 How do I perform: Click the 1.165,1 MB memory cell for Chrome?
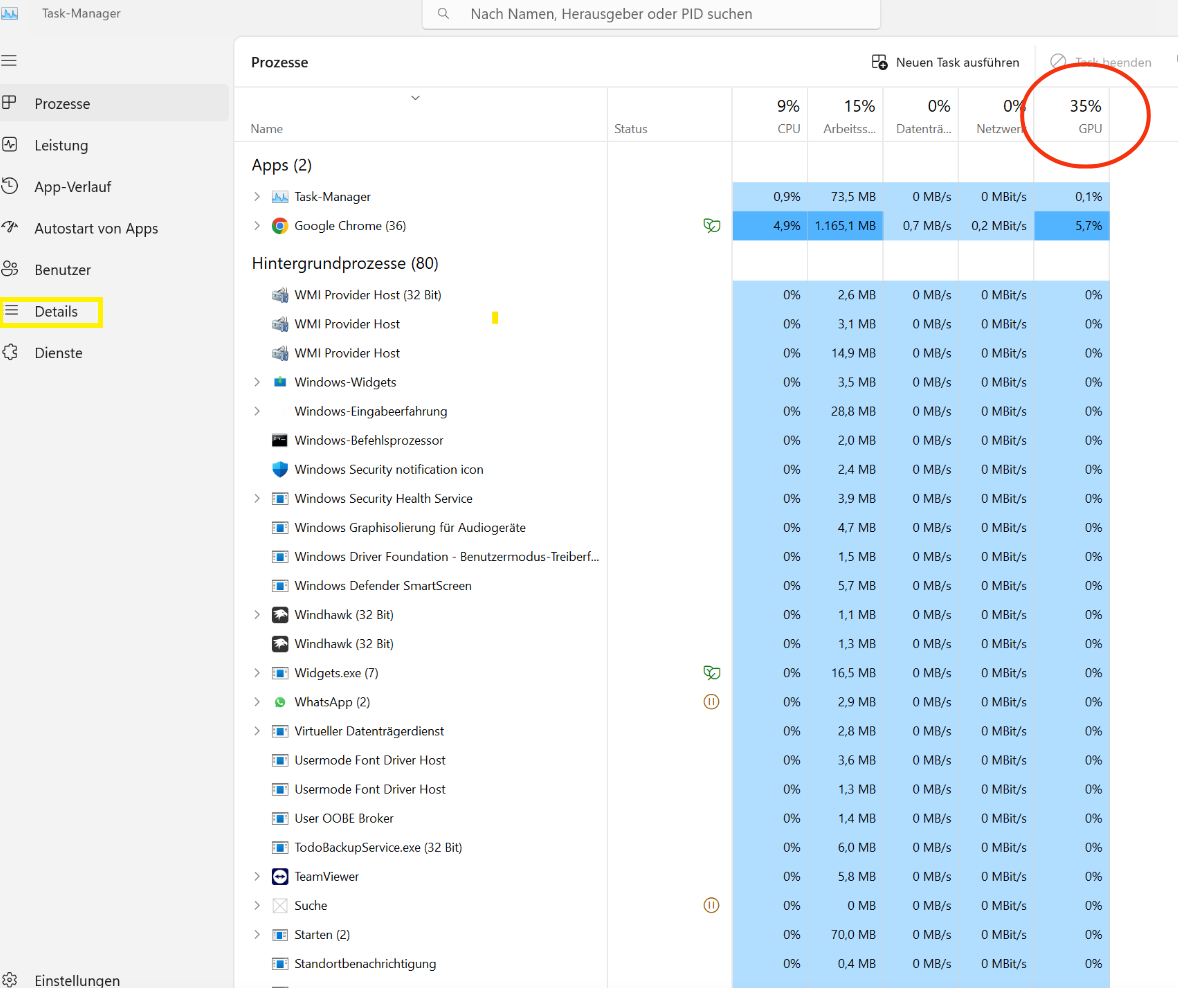coord(845,225)
